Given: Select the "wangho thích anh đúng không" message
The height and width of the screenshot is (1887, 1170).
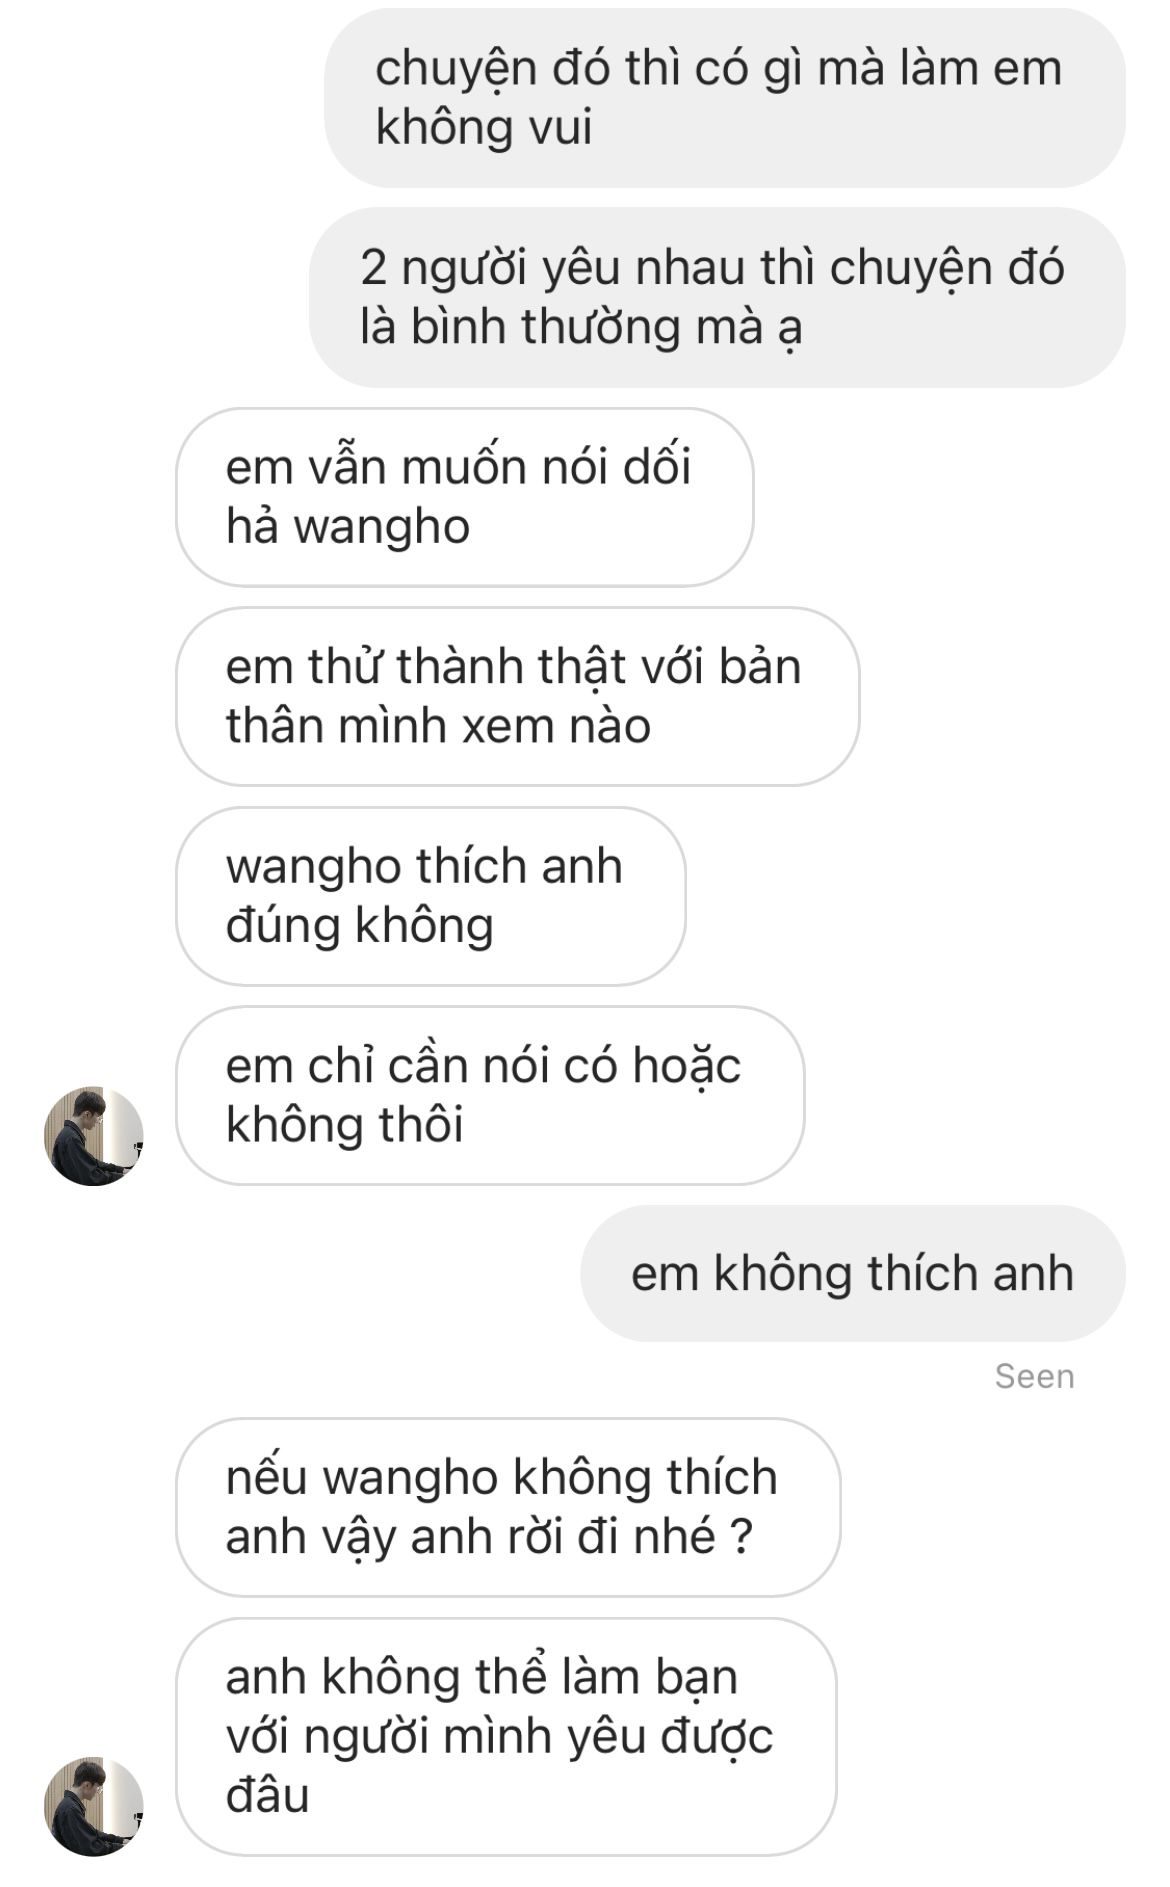Looking at the screenshot, I should click(x=431, y=896).
